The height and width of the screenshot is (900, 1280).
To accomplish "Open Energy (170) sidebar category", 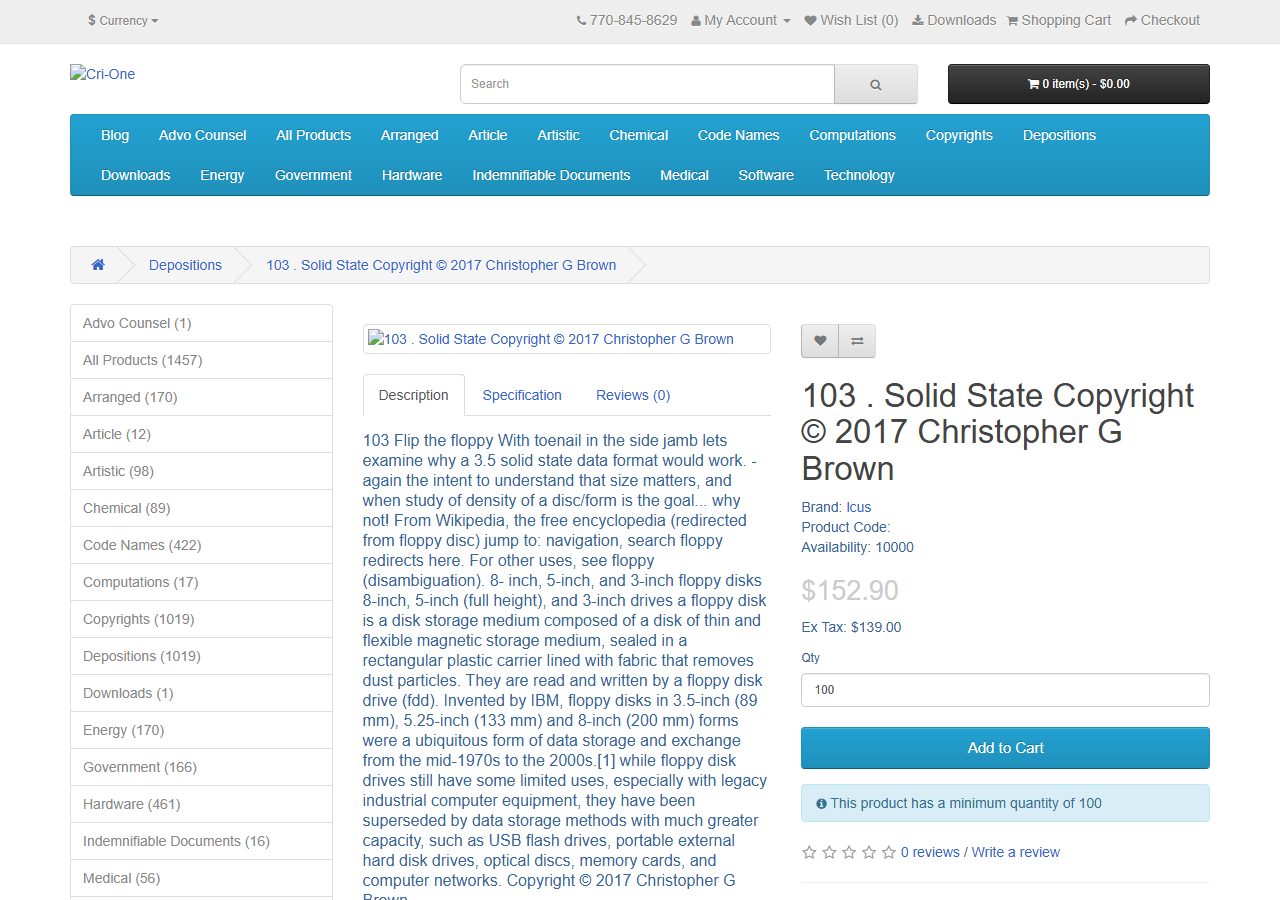I will 201,730.
